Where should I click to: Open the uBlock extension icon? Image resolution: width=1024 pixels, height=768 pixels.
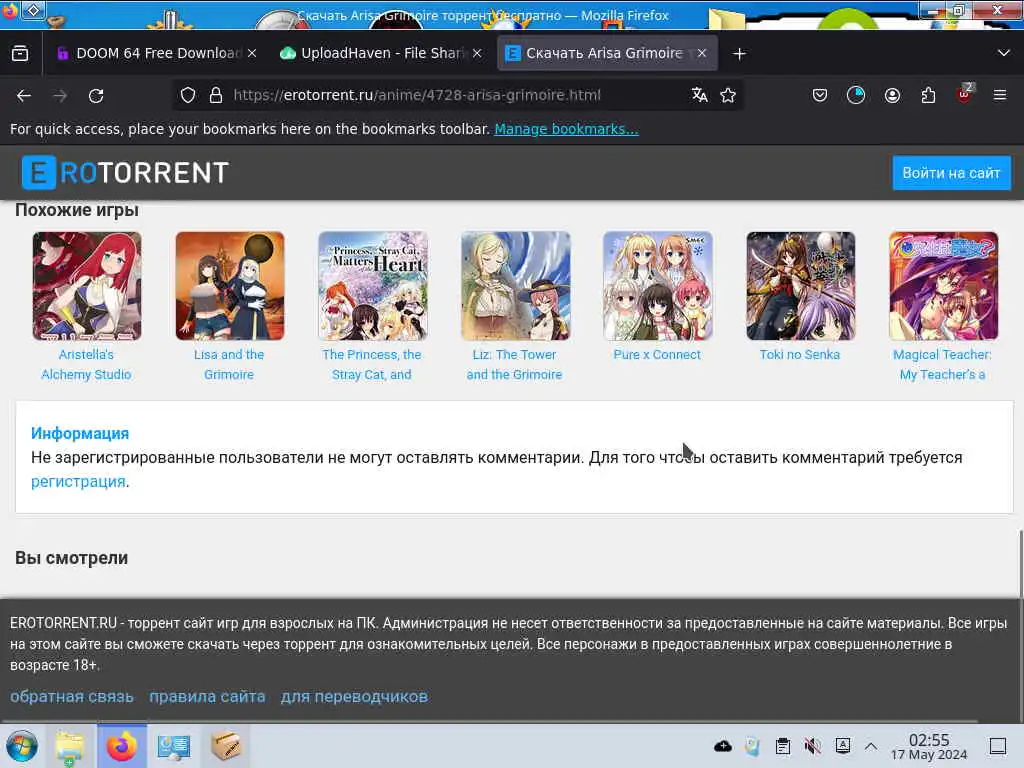pyautogui.click(x=964, y=94)
